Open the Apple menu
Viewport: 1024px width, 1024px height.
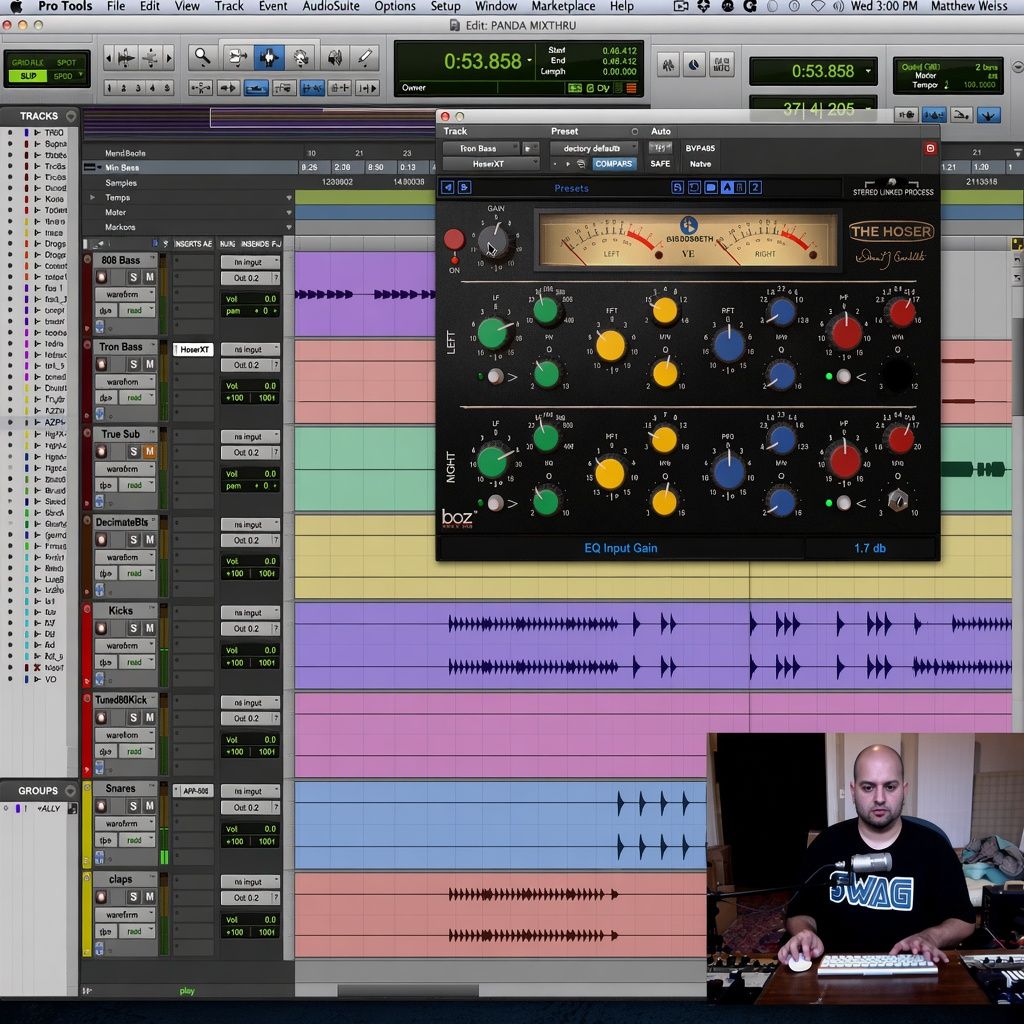click(x=16, y=7)
